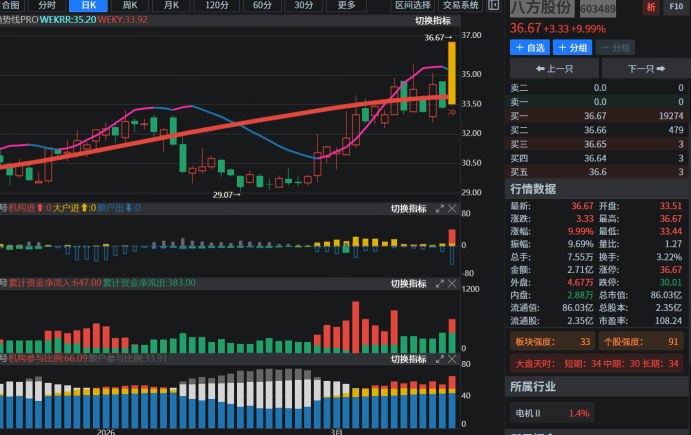Open 切换指标 for the 累计资金净流入 panel
Viewport: 691px width, 435px height.
pos(408,284)
